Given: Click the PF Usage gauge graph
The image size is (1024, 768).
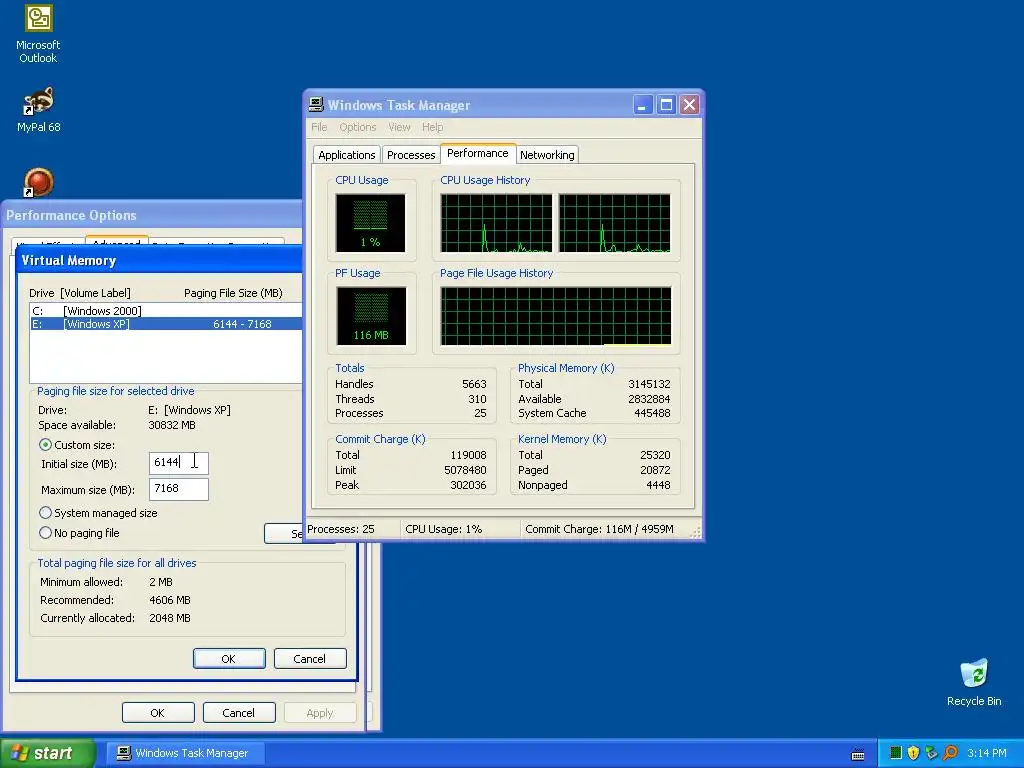Looking at the screenshot, I should (371, 316).
